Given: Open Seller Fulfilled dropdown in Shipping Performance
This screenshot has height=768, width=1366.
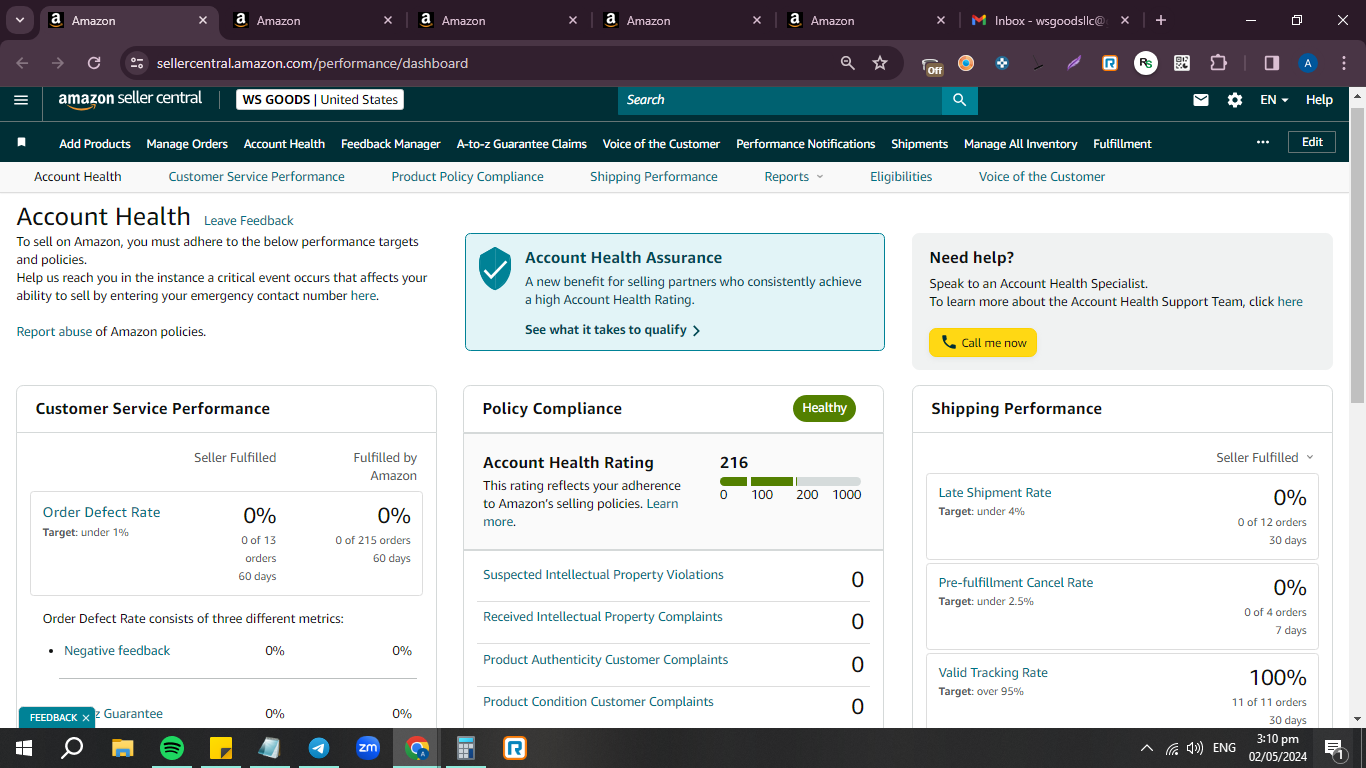Looking at the screenshot, I should point(1265,457).
